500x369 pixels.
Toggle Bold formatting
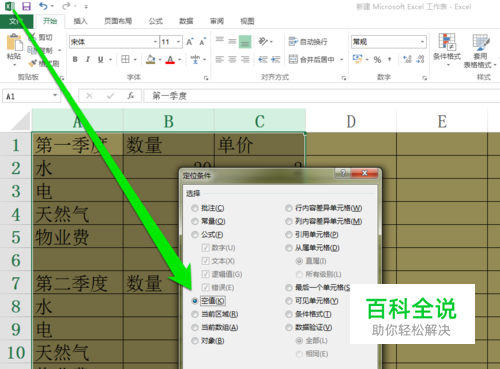coord(75,59)
